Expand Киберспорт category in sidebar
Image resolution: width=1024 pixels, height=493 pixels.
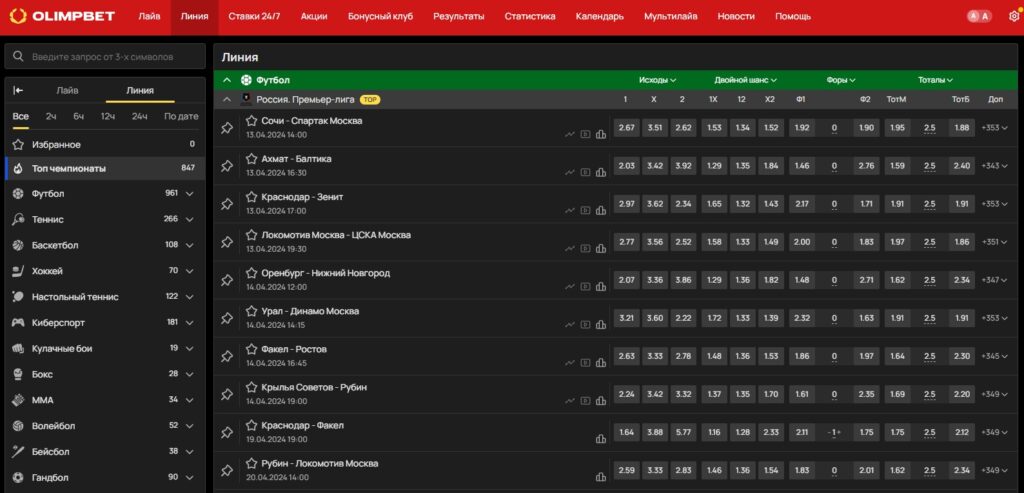[190, 323]
